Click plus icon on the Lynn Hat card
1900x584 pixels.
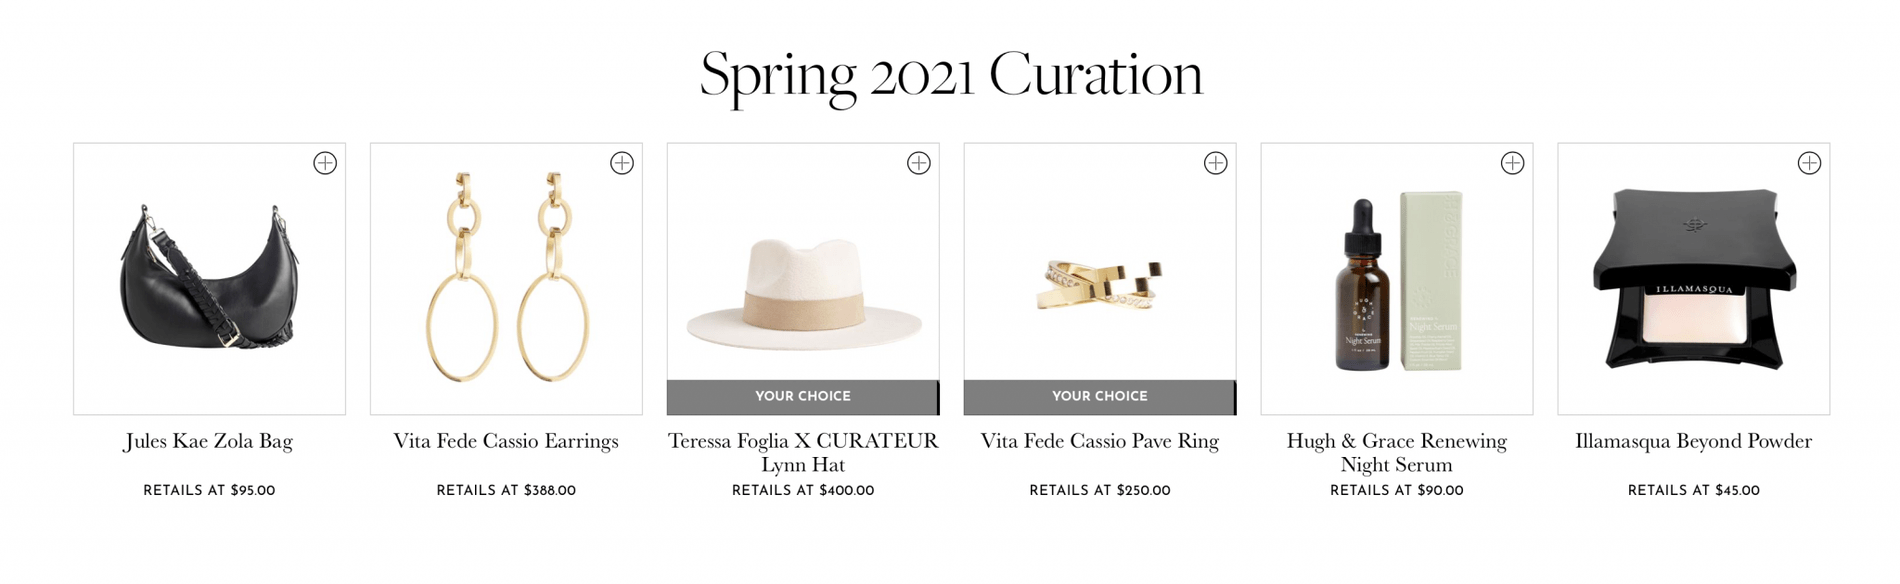pyautogui.click(x=919, y=163)
